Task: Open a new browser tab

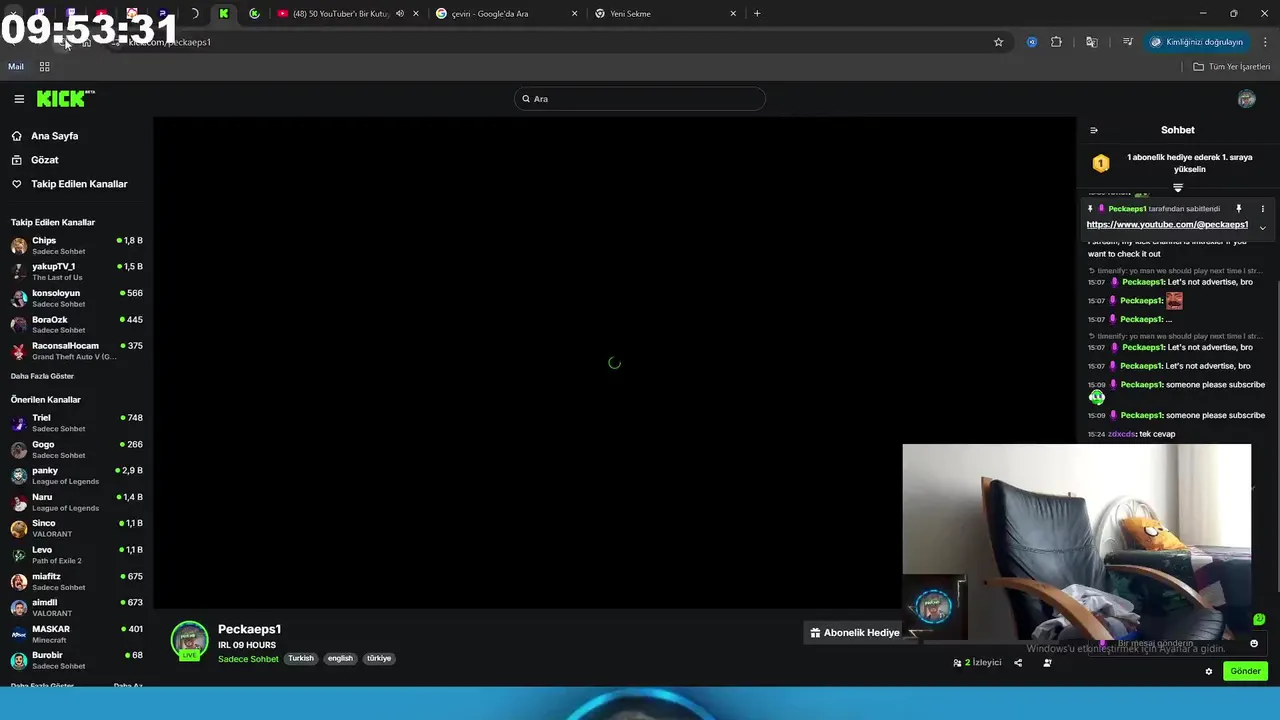Action: (757, 14)
